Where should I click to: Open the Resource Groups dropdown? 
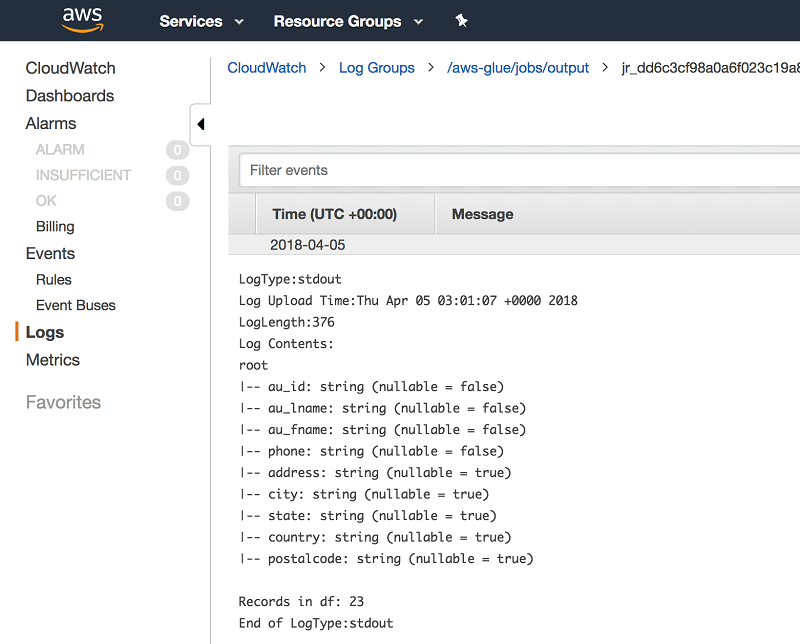(348, 21)
